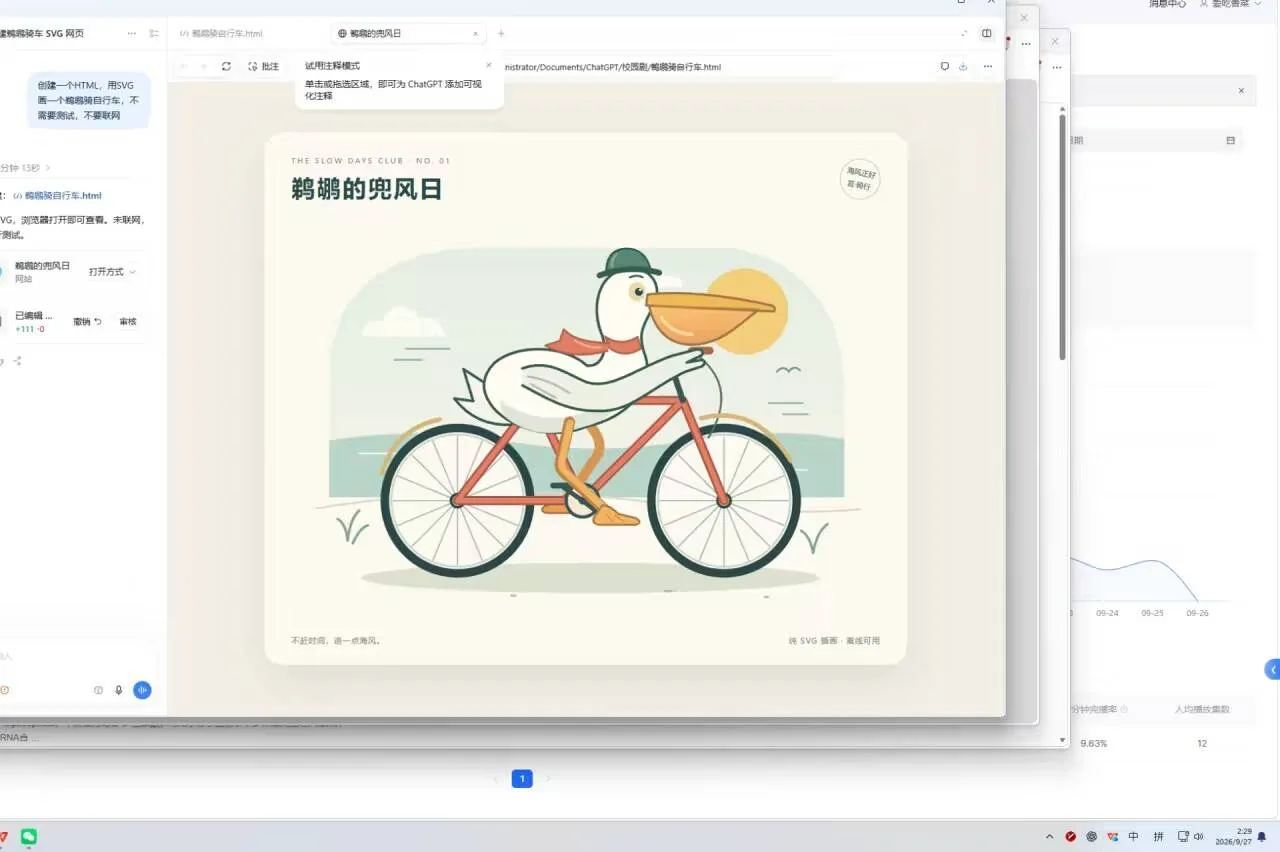Select the 鹈鹕的兜风日 preview tab
This screenshot has height=852, width=1280.
tap(410, 33)
